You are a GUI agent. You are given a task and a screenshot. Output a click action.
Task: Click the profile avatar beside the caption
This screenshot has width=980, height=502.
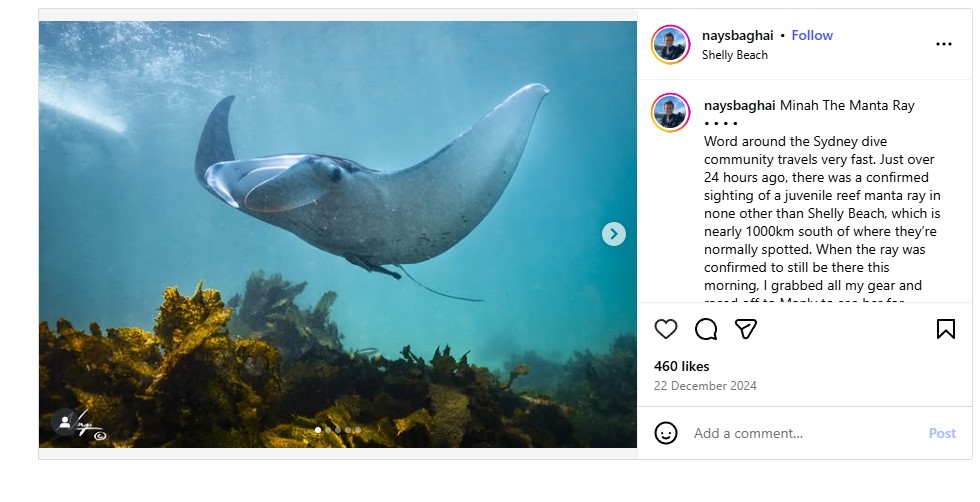[670, 112]
